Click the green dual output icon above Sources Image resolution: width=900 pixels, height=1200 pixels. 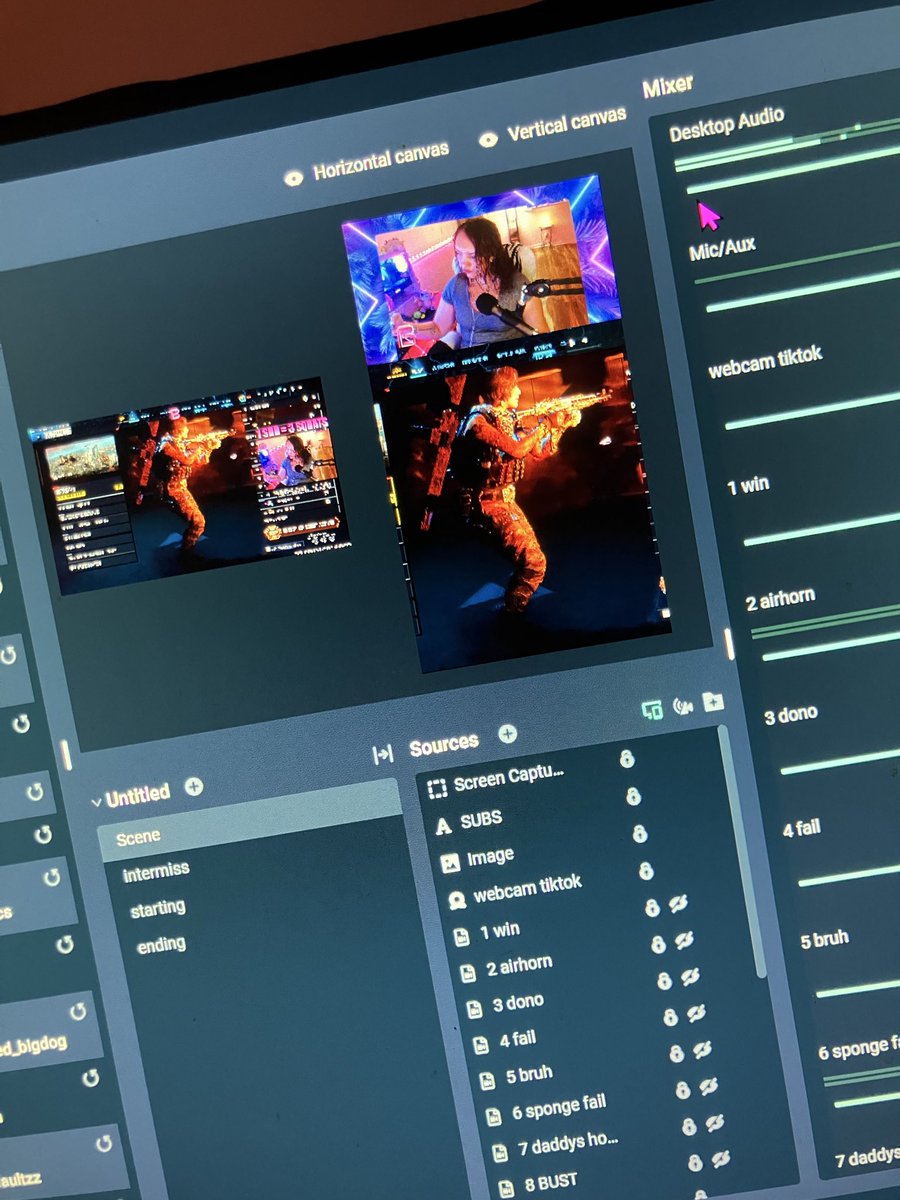click(x=652, y=710)
